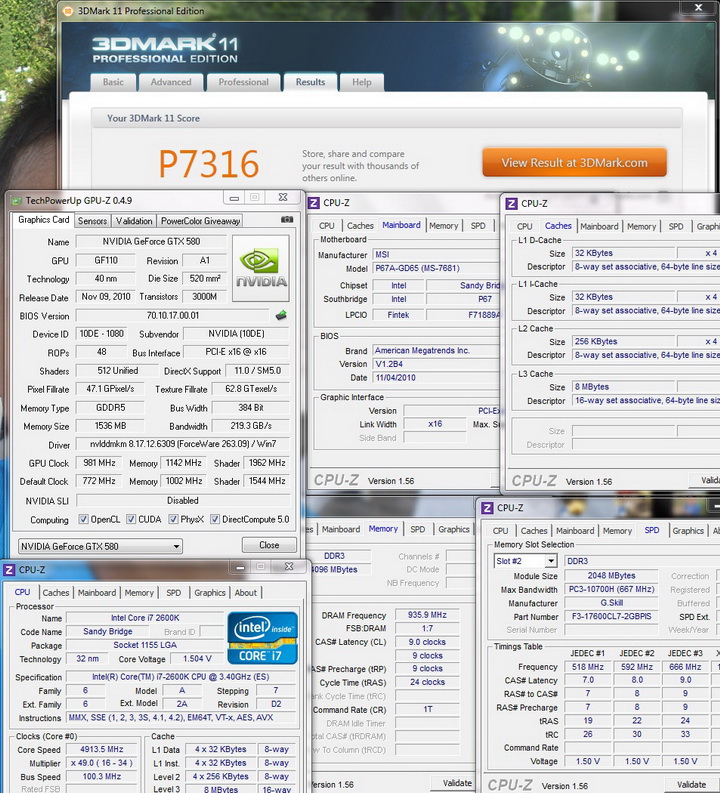Click the P7316 score text
This screenshot has height=793, width=720.
208,164
